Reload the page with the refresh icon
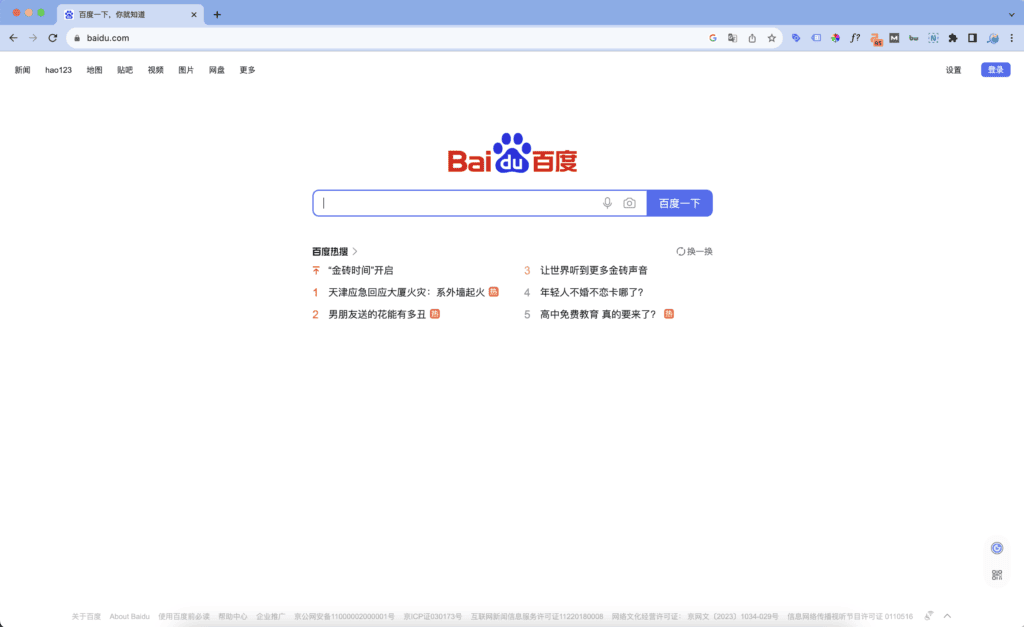1024x627 pixels. point(53,38)
